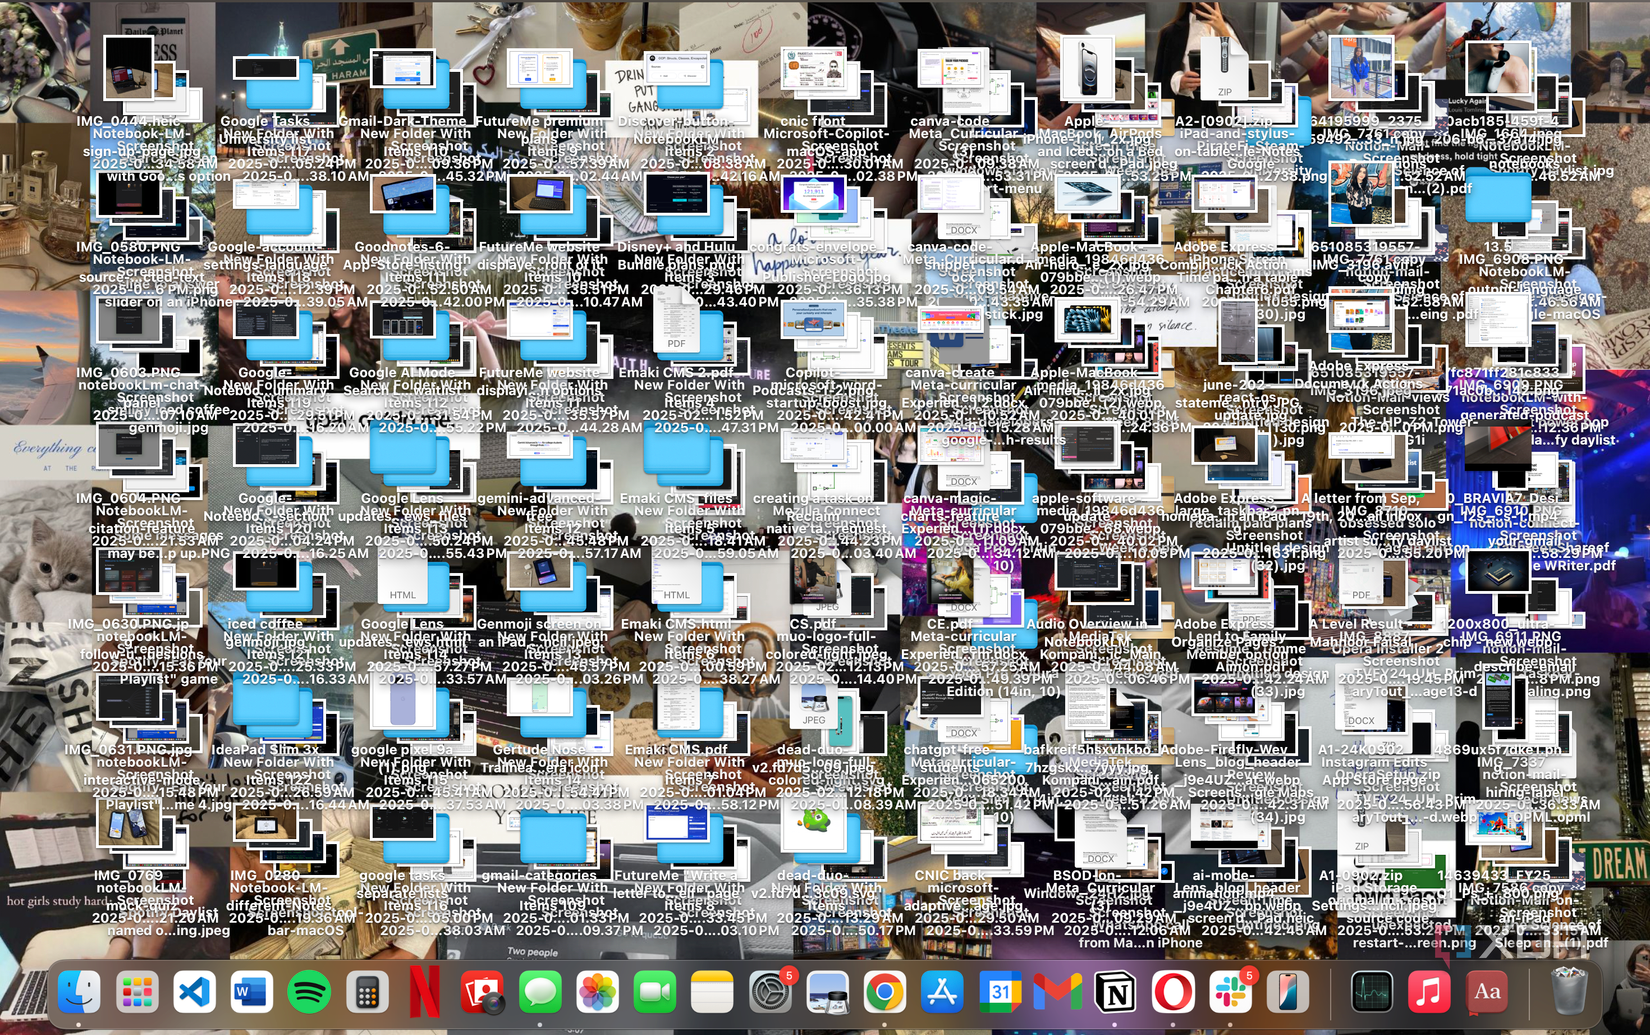Image resolution: width=1650 pixels, height=1035 pixels.
Task: Open Microsoft Word in the dock
Action: 251,992
